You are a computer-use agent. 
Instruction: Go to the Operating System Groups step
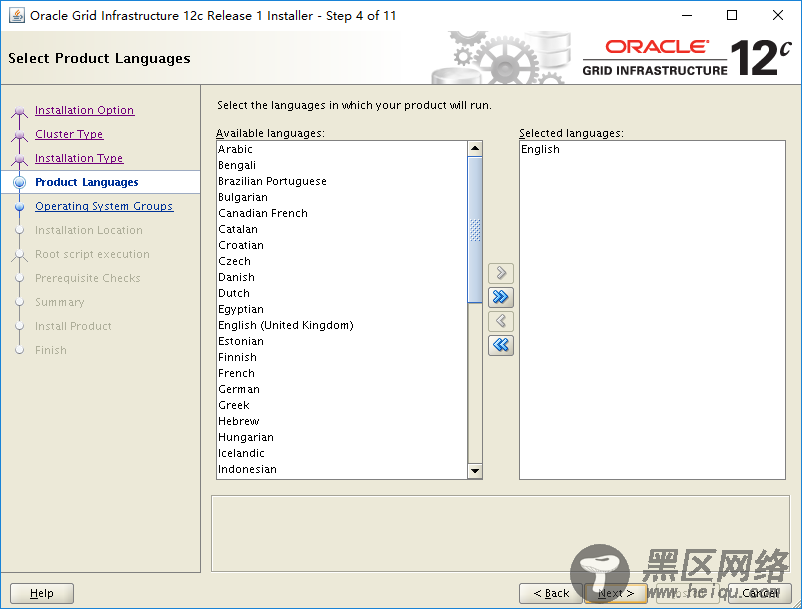pos(104,206)
